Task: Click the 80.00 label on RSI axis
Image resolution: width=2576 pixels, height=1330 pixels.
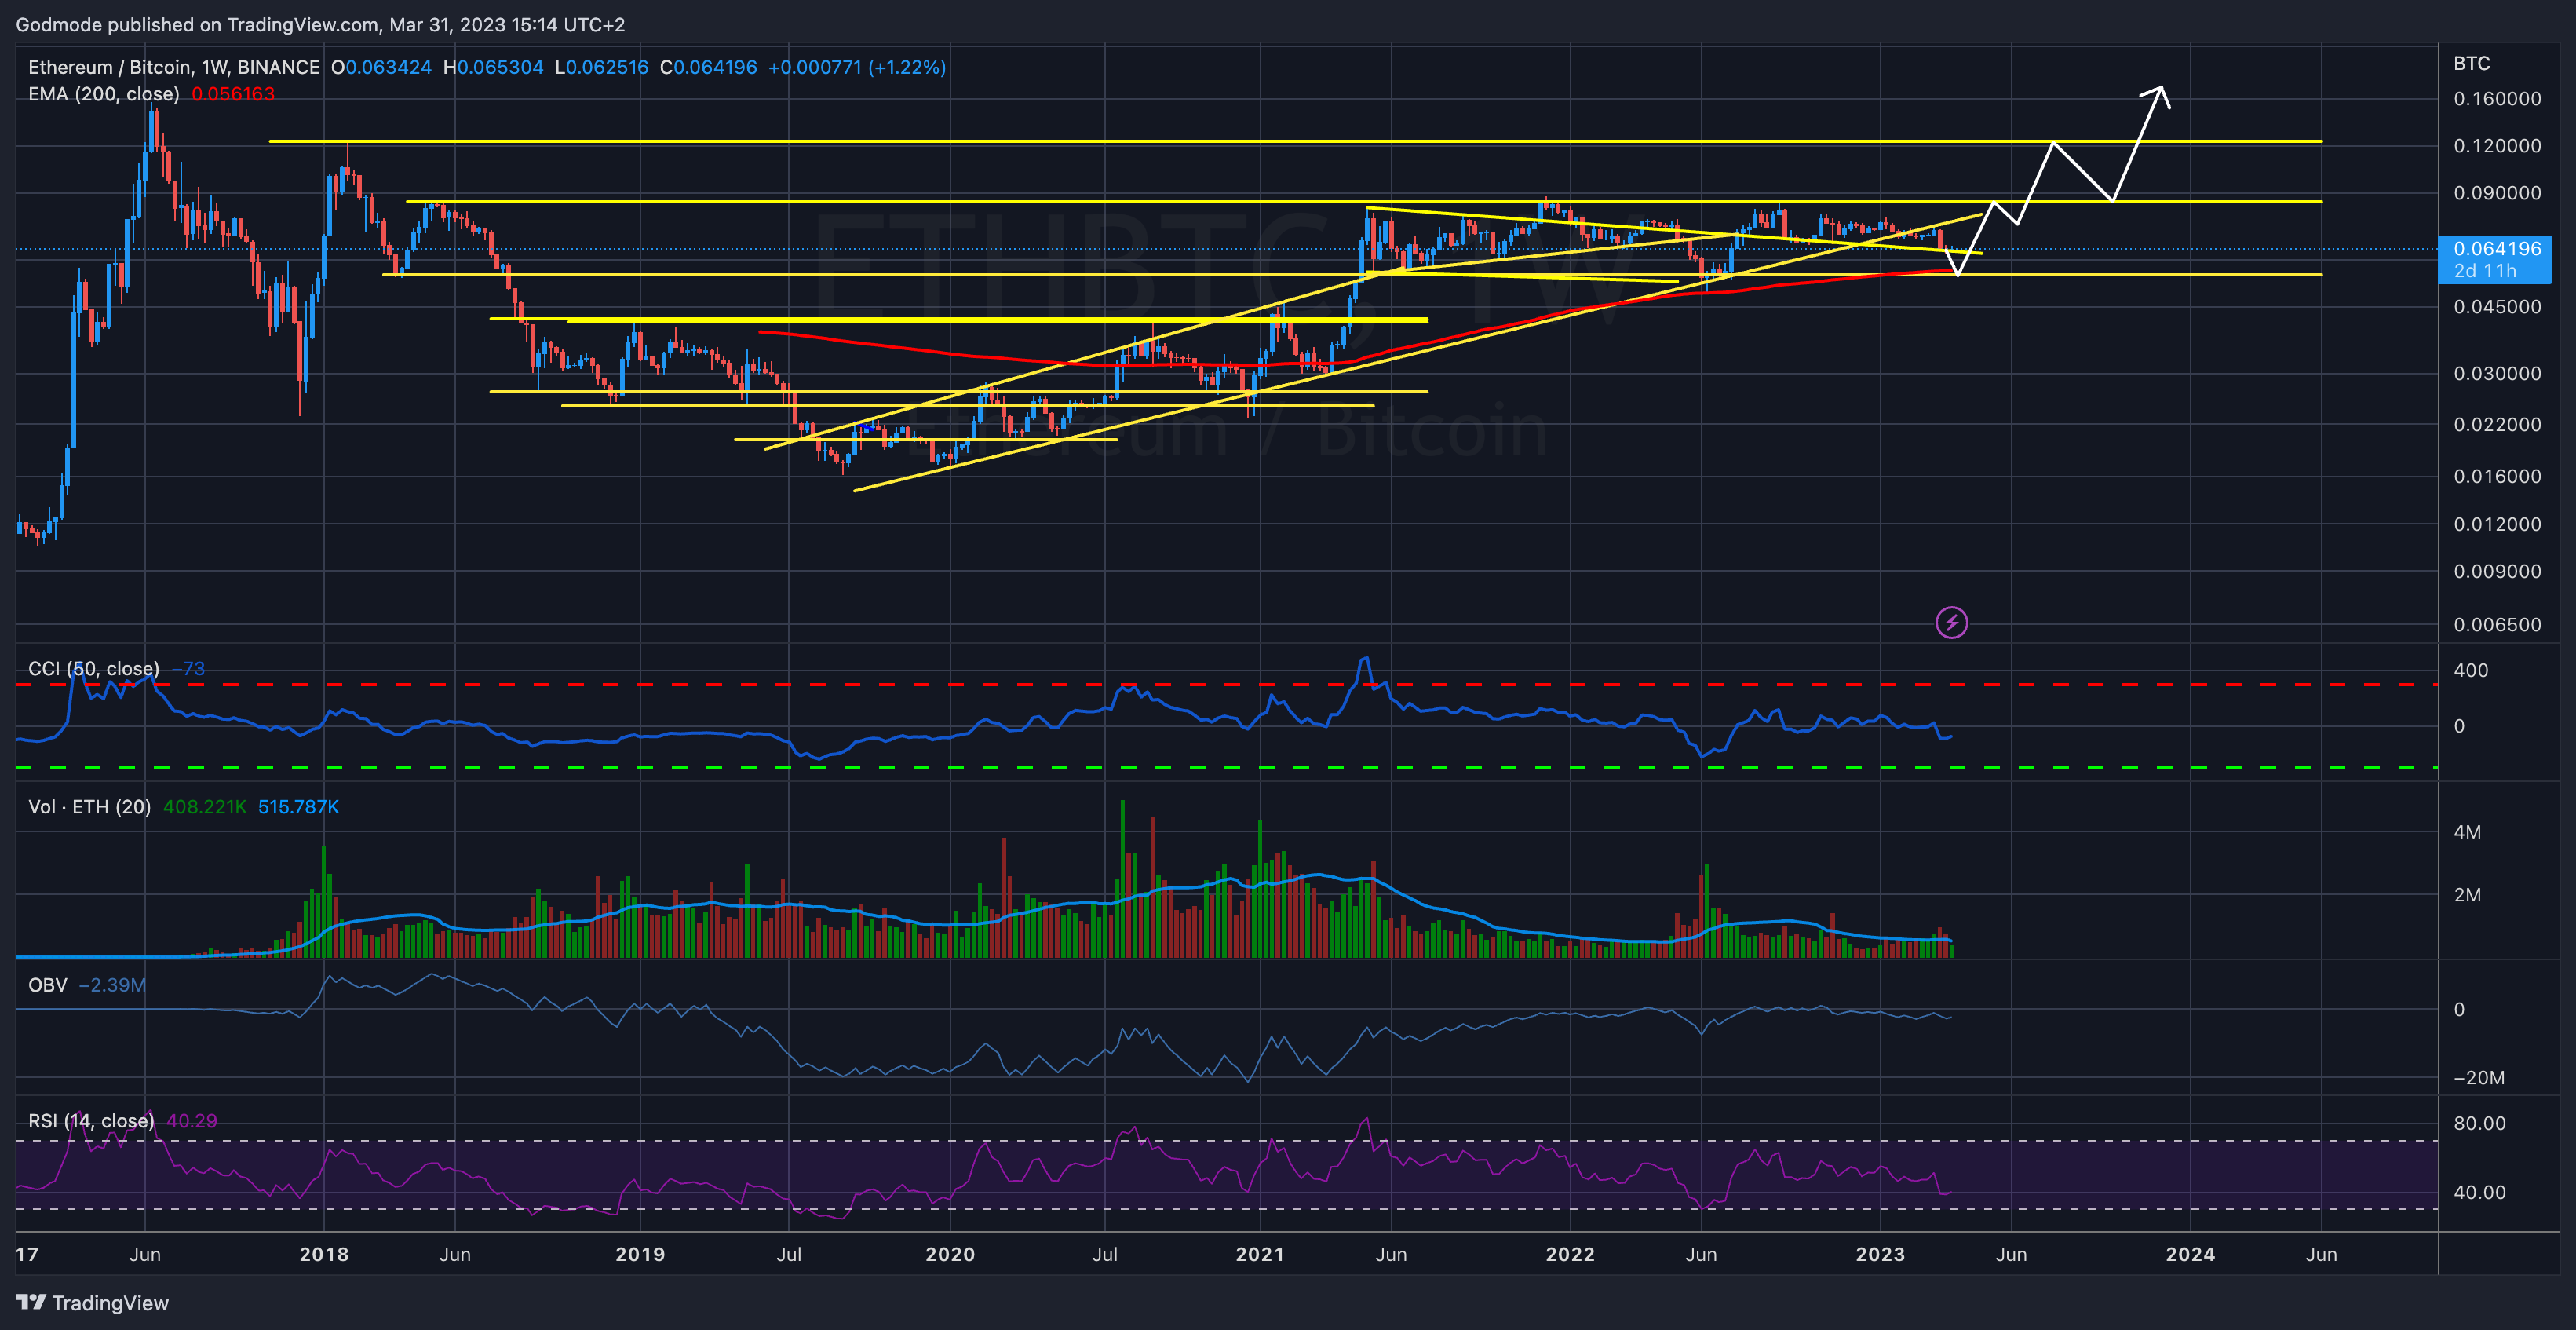Action: (x=2479, y=1123)
